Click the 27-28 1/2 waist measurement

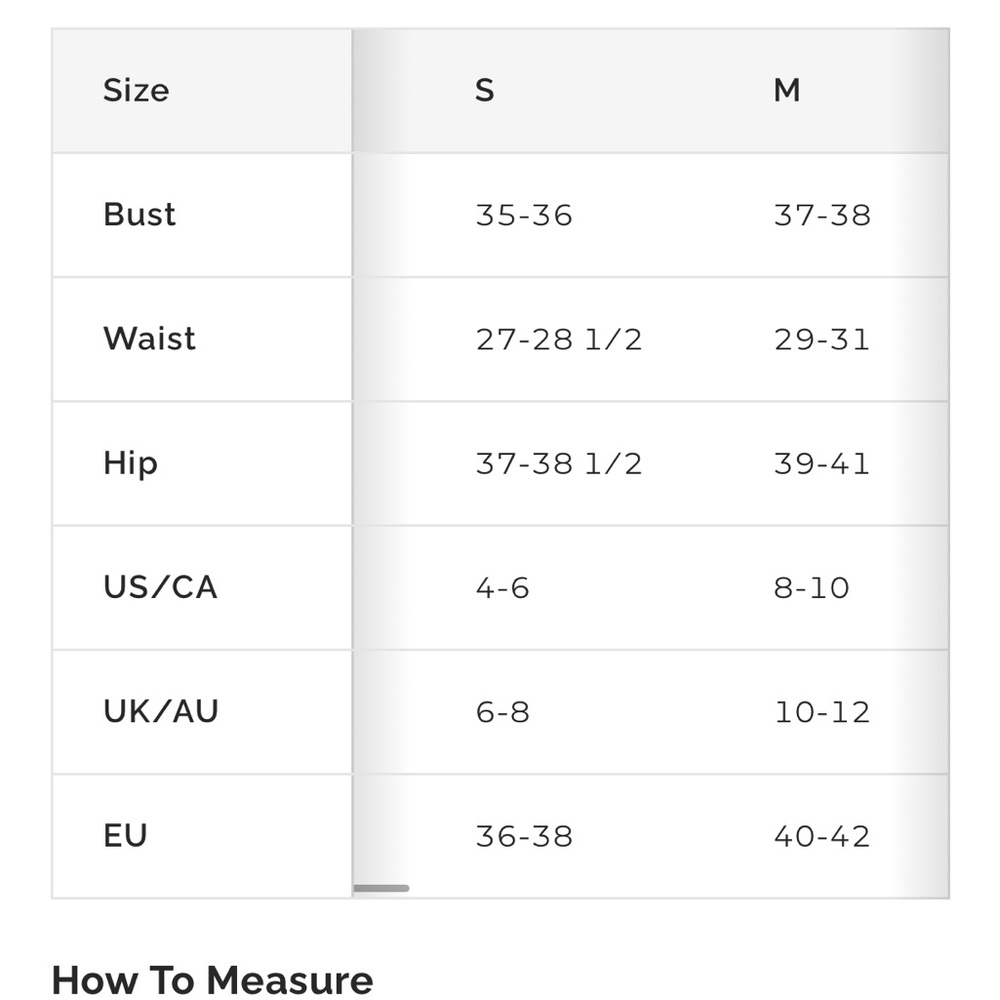559,339
